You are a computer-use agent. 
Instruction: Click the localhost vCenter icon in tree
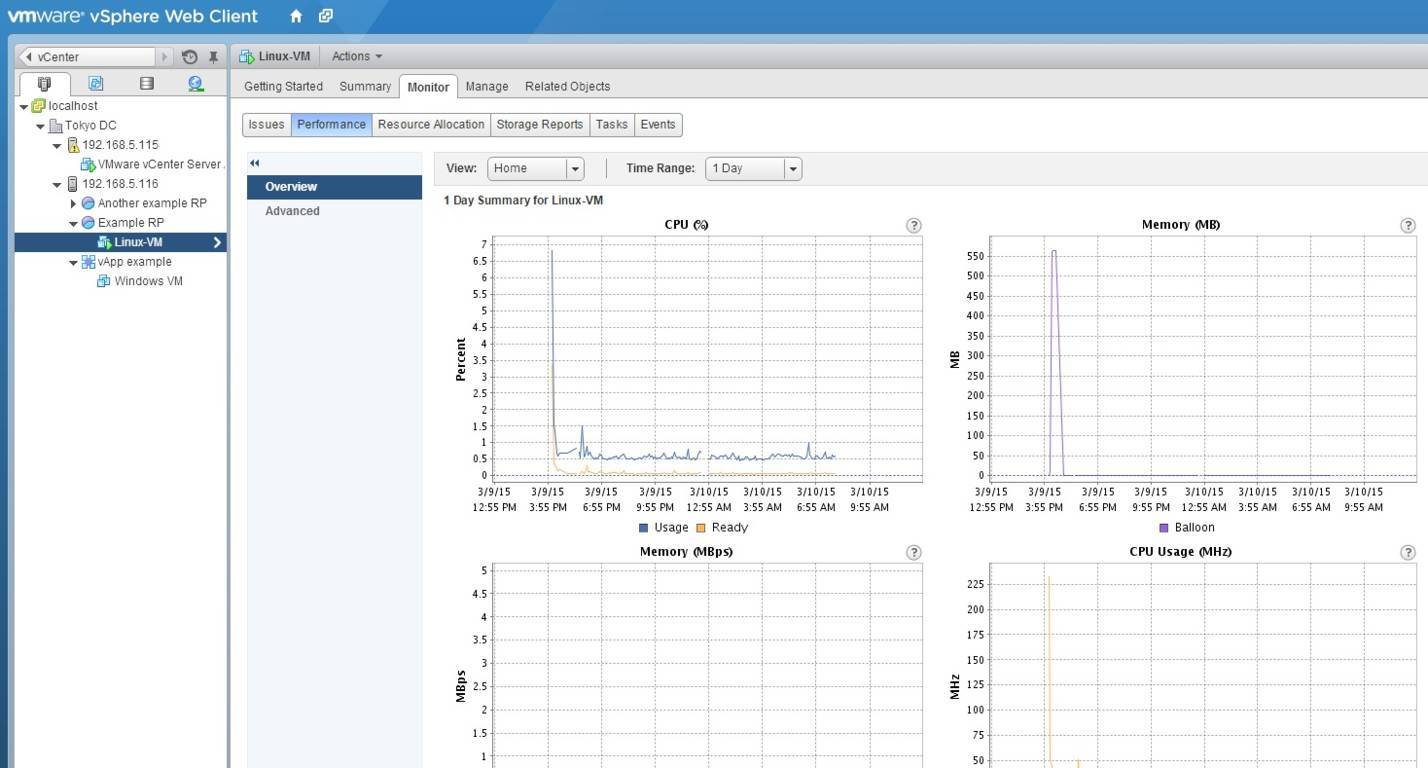point(39,106)
